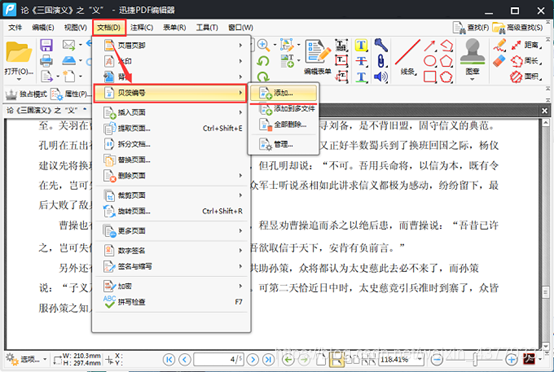Rotate counter-clockwise with the upper green arrow icon
This screenshot has height=372, width=554.
(x=263, y=61)
